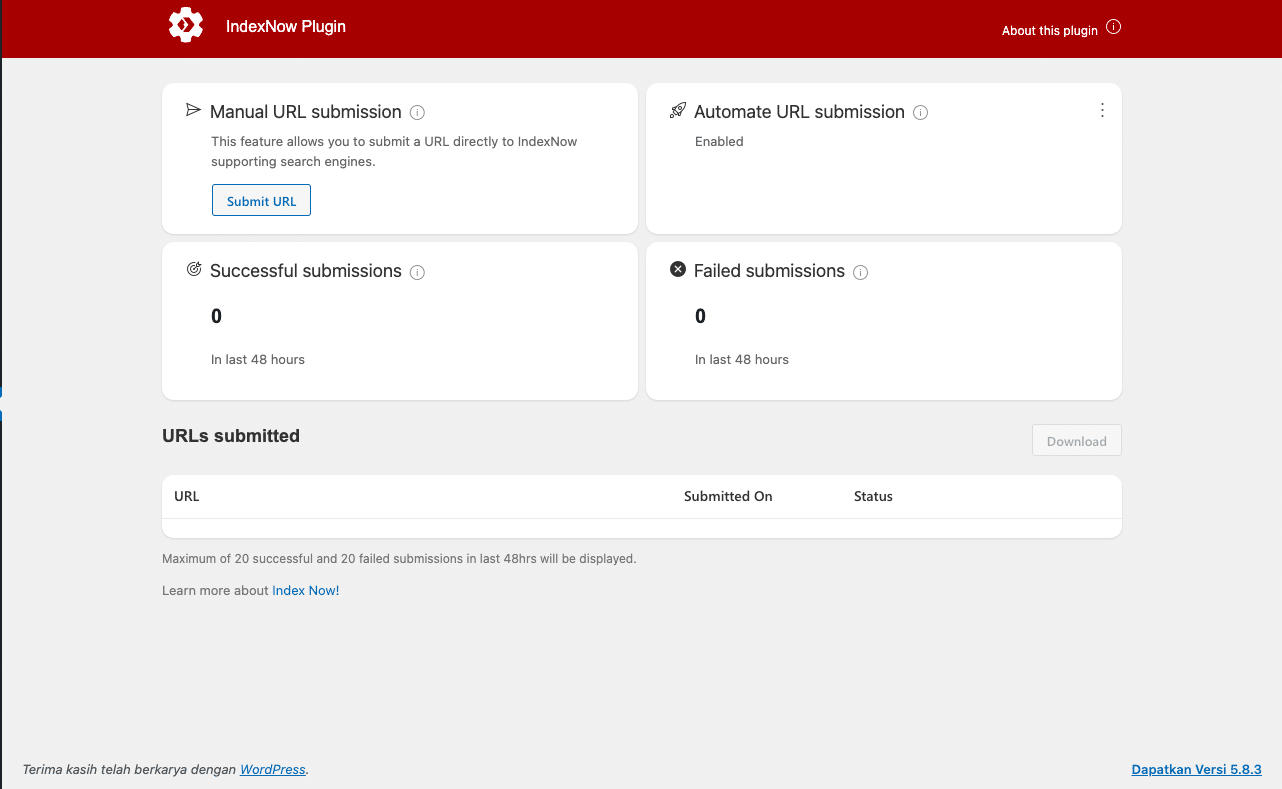This screenshot has height=789, width=1282.
Task: Click the Manual URL submission heading
Action: click(306, 112)
